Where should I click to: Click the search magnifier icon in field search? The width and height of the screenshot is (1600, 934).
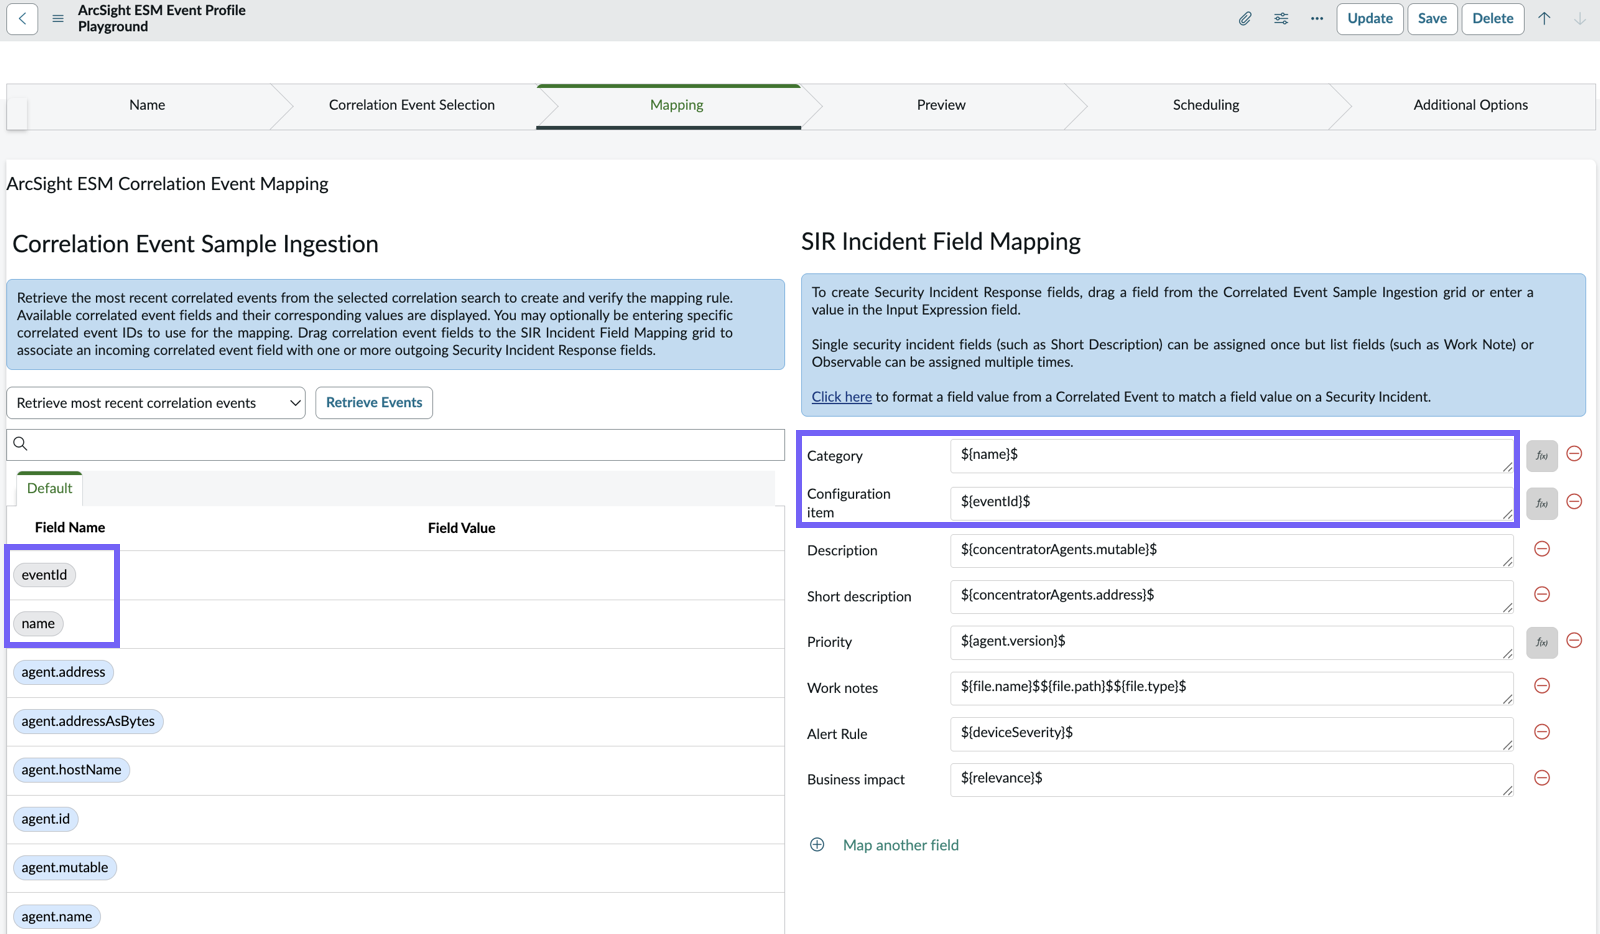(x=20, y=444)
